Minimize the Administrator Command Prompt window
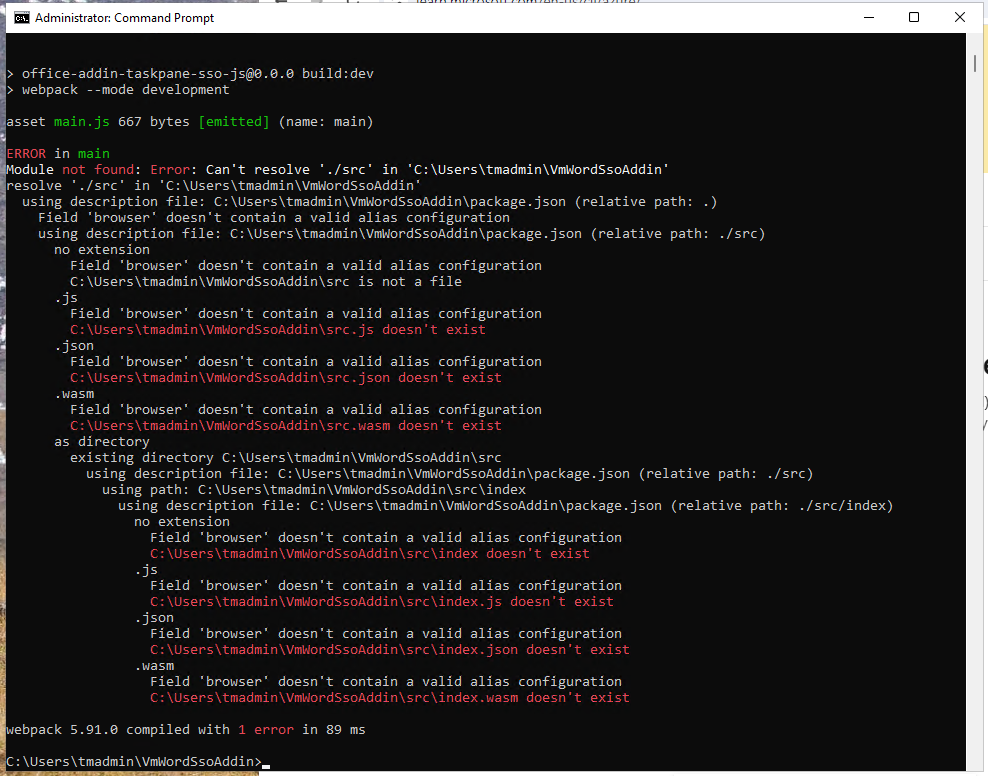Image resolution: width=988 pixels, height=776 pixels. pyautogui.click(x=869, y=18)
